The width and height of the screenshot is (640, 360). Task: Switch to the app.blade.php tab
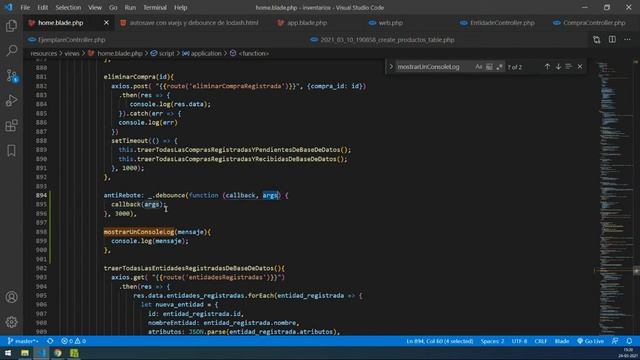click(302, 23)
